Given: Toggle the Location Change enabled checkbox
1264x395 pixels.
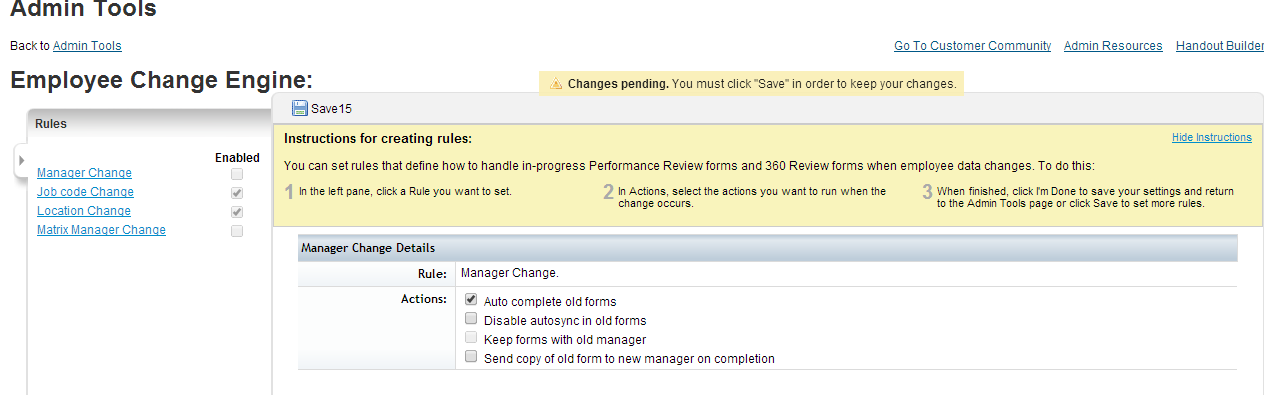Looking at the screenshot, I should pyautogui.click(x=237, y=212).
